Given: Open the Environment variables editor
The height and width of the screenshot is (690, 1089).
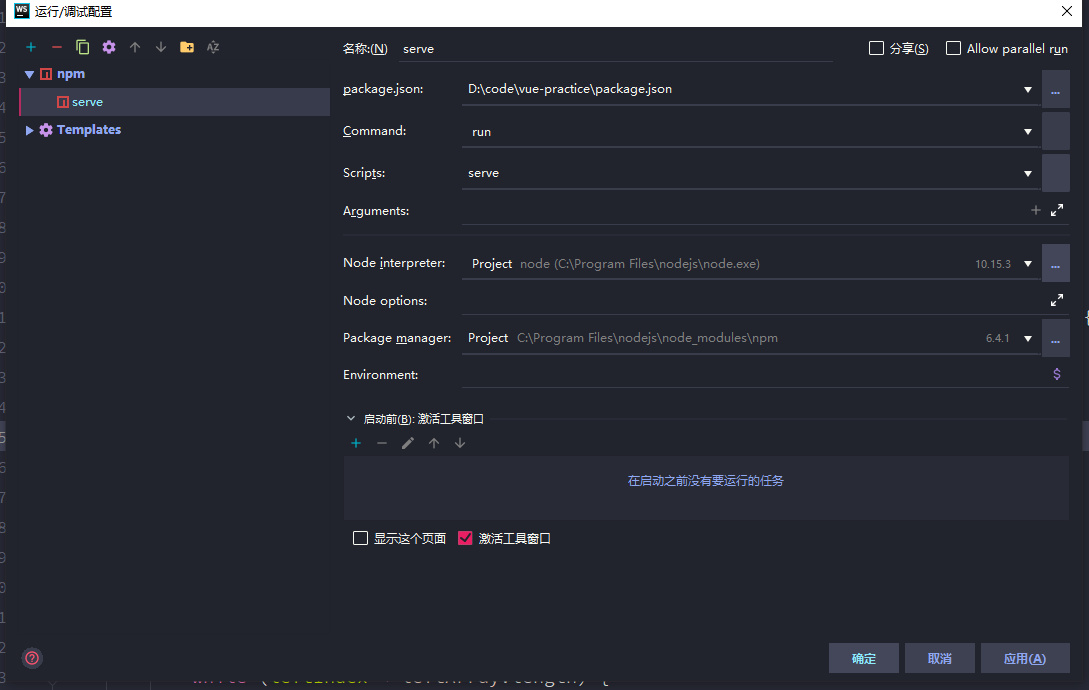Looking at the screenshot, I should click(x=1056, y=373).
